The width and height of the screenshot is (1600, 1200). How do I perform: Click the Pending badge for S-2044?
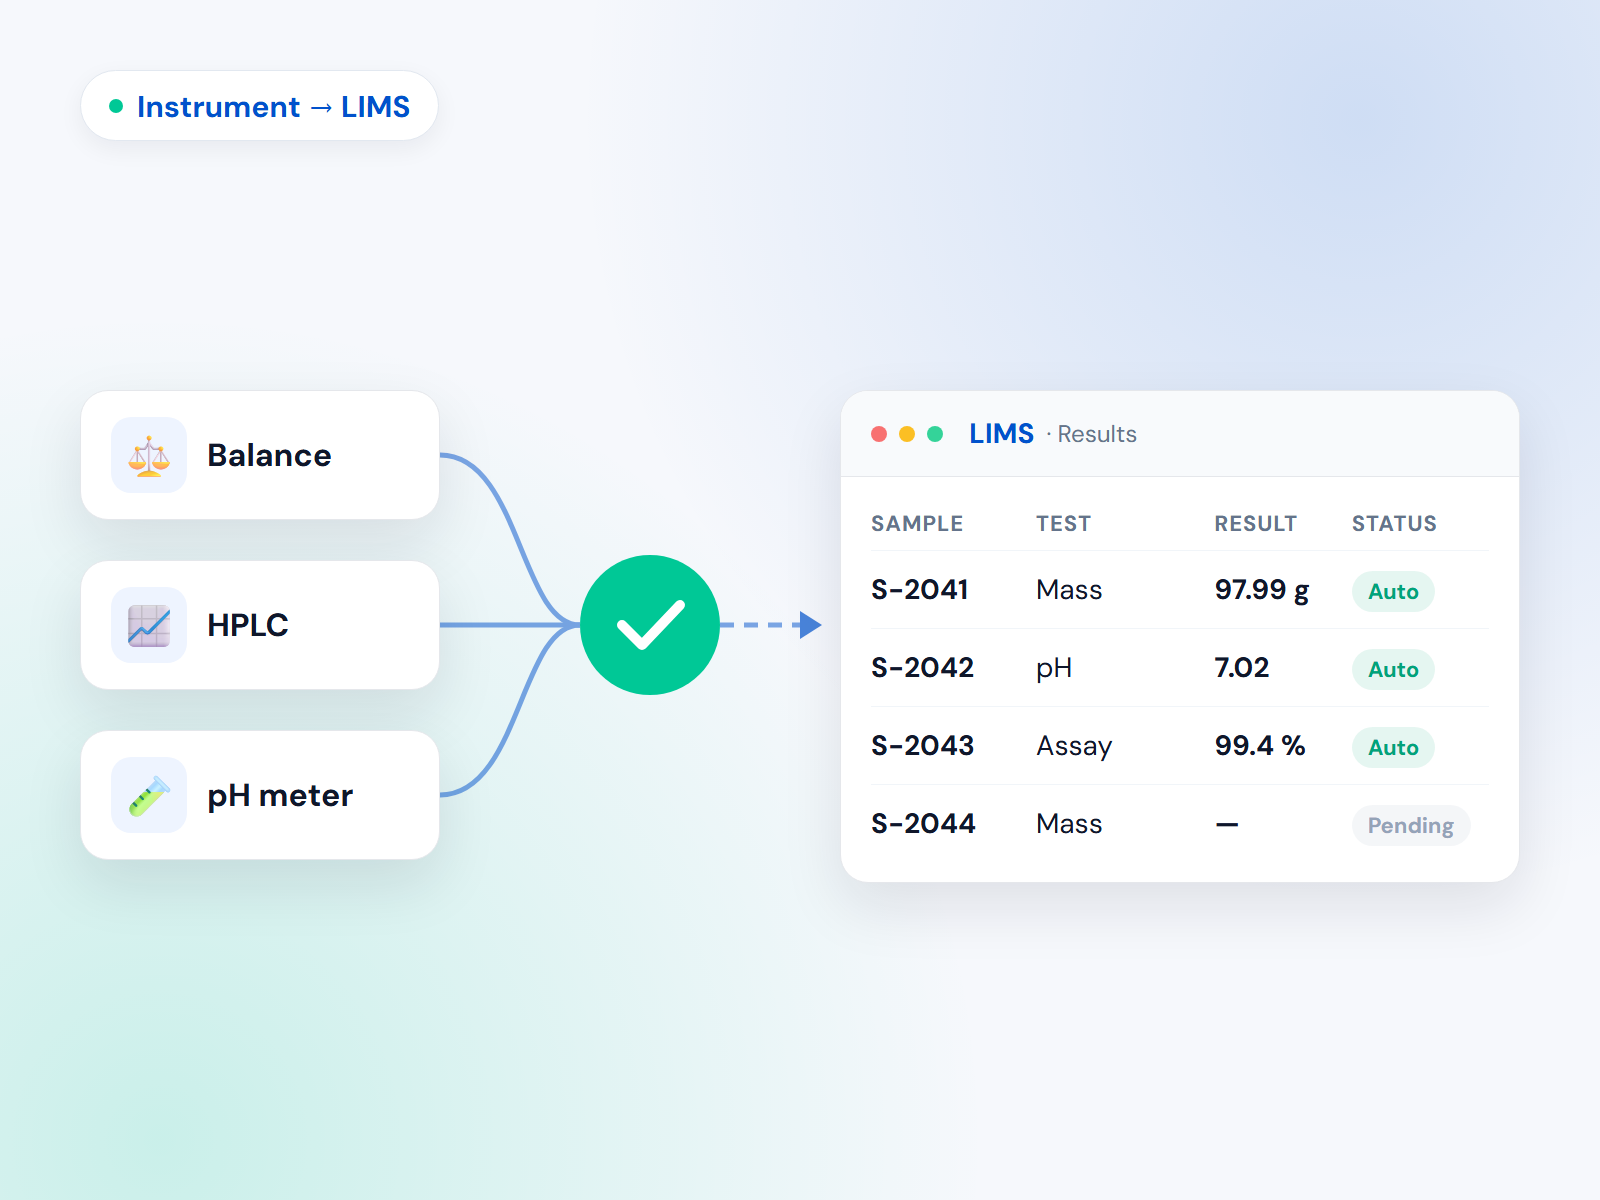tap(1411, 825)
